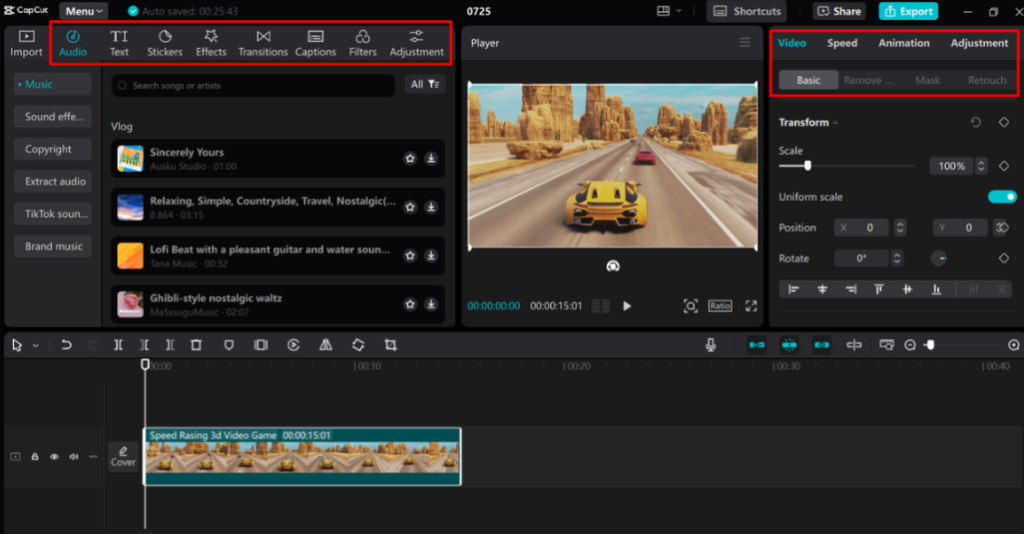The width and height of the screenshot is (1024, 534).
Task: Open the Player hamburger menu
Action: click(744, 42)
